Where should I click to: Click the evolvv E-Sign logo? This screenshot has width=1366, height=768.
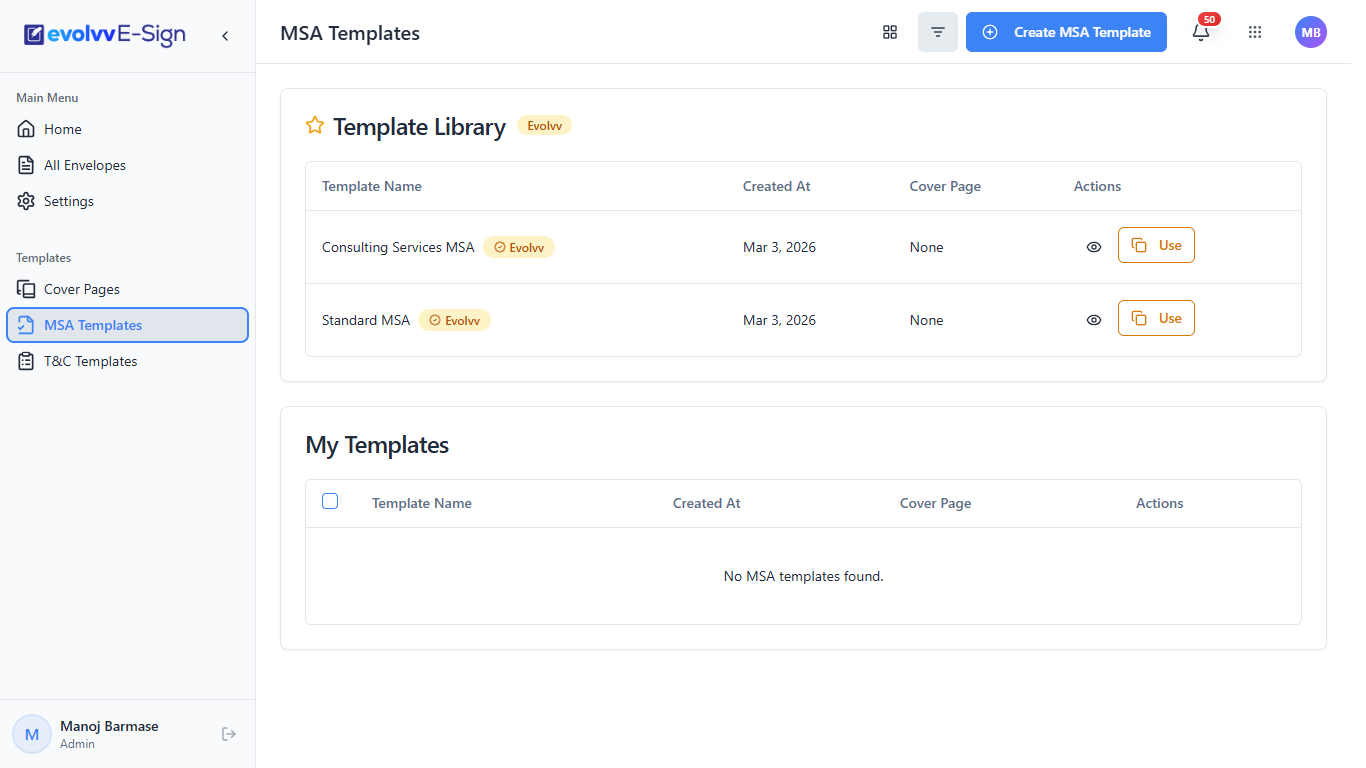pos(105,35)
